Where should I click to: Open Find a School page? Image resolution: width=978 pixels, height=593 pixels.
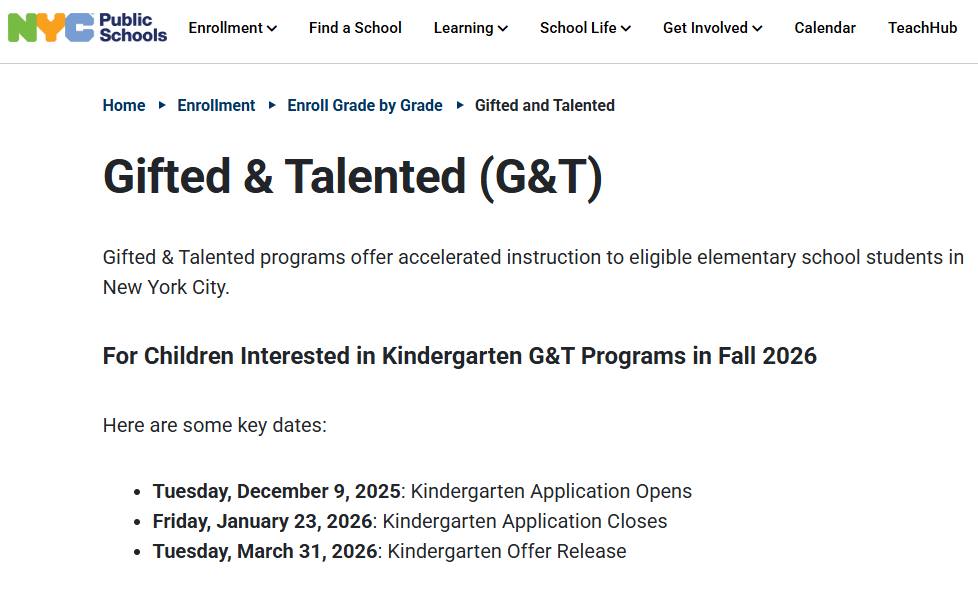[x=355, y=28]
